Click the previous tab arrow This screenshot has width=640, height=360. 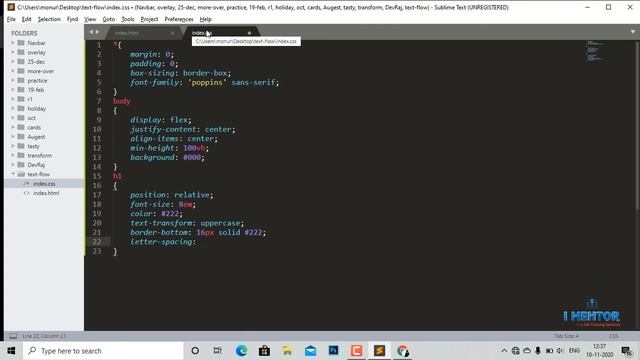pyautogui.click(x=91, y=32)
